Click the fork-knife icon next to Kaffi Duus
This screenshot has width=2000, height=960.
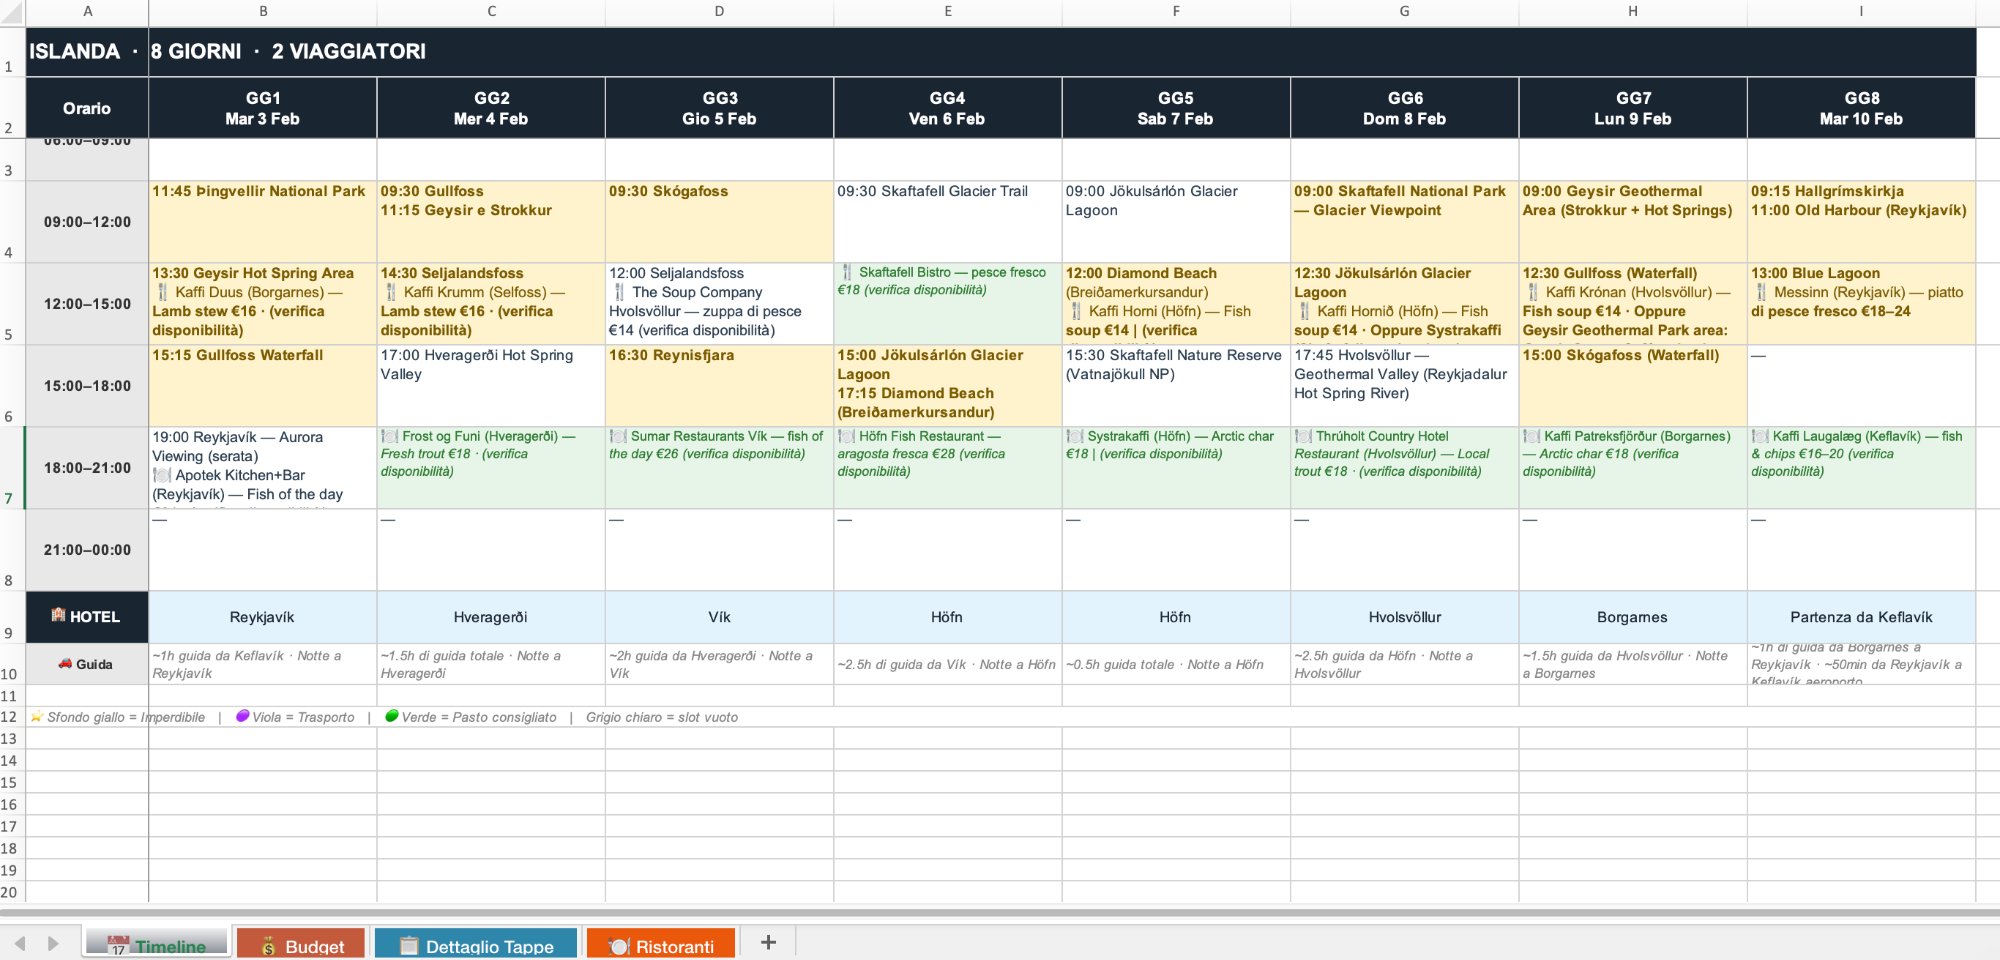click(161, 292)
